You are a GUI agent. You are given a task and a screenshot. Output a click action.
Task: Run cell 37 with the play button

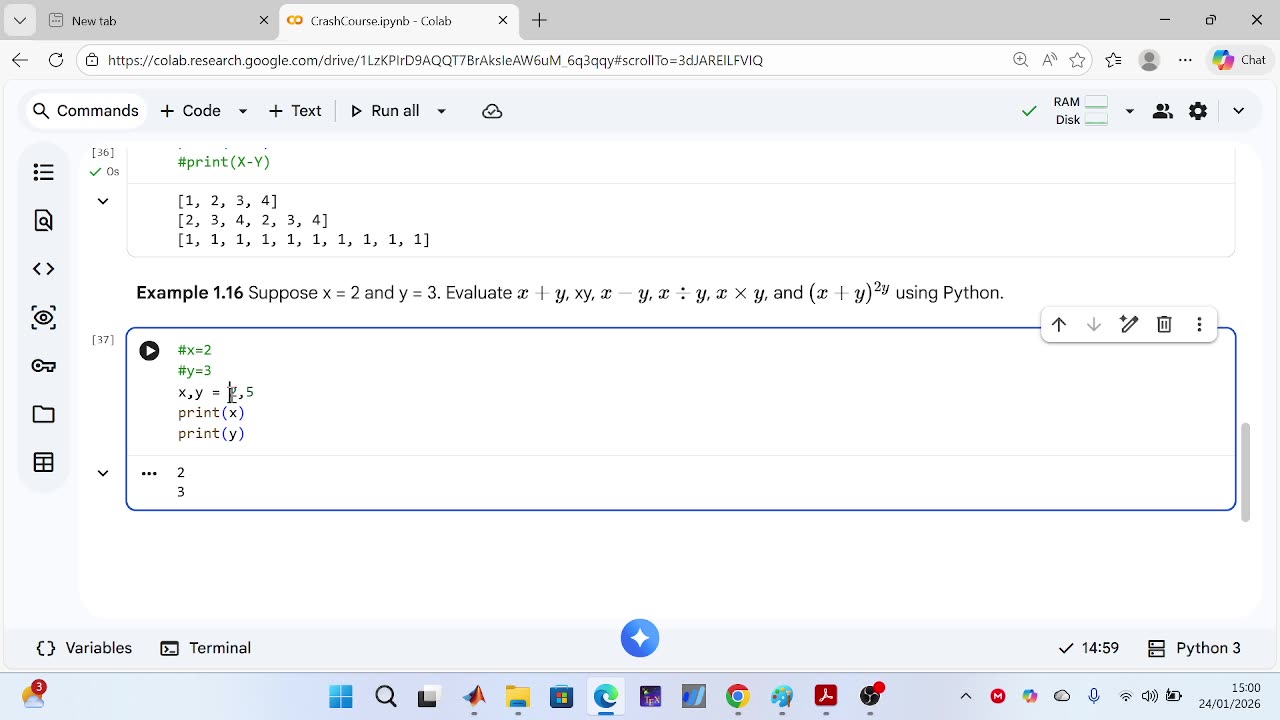click(149, 351)
